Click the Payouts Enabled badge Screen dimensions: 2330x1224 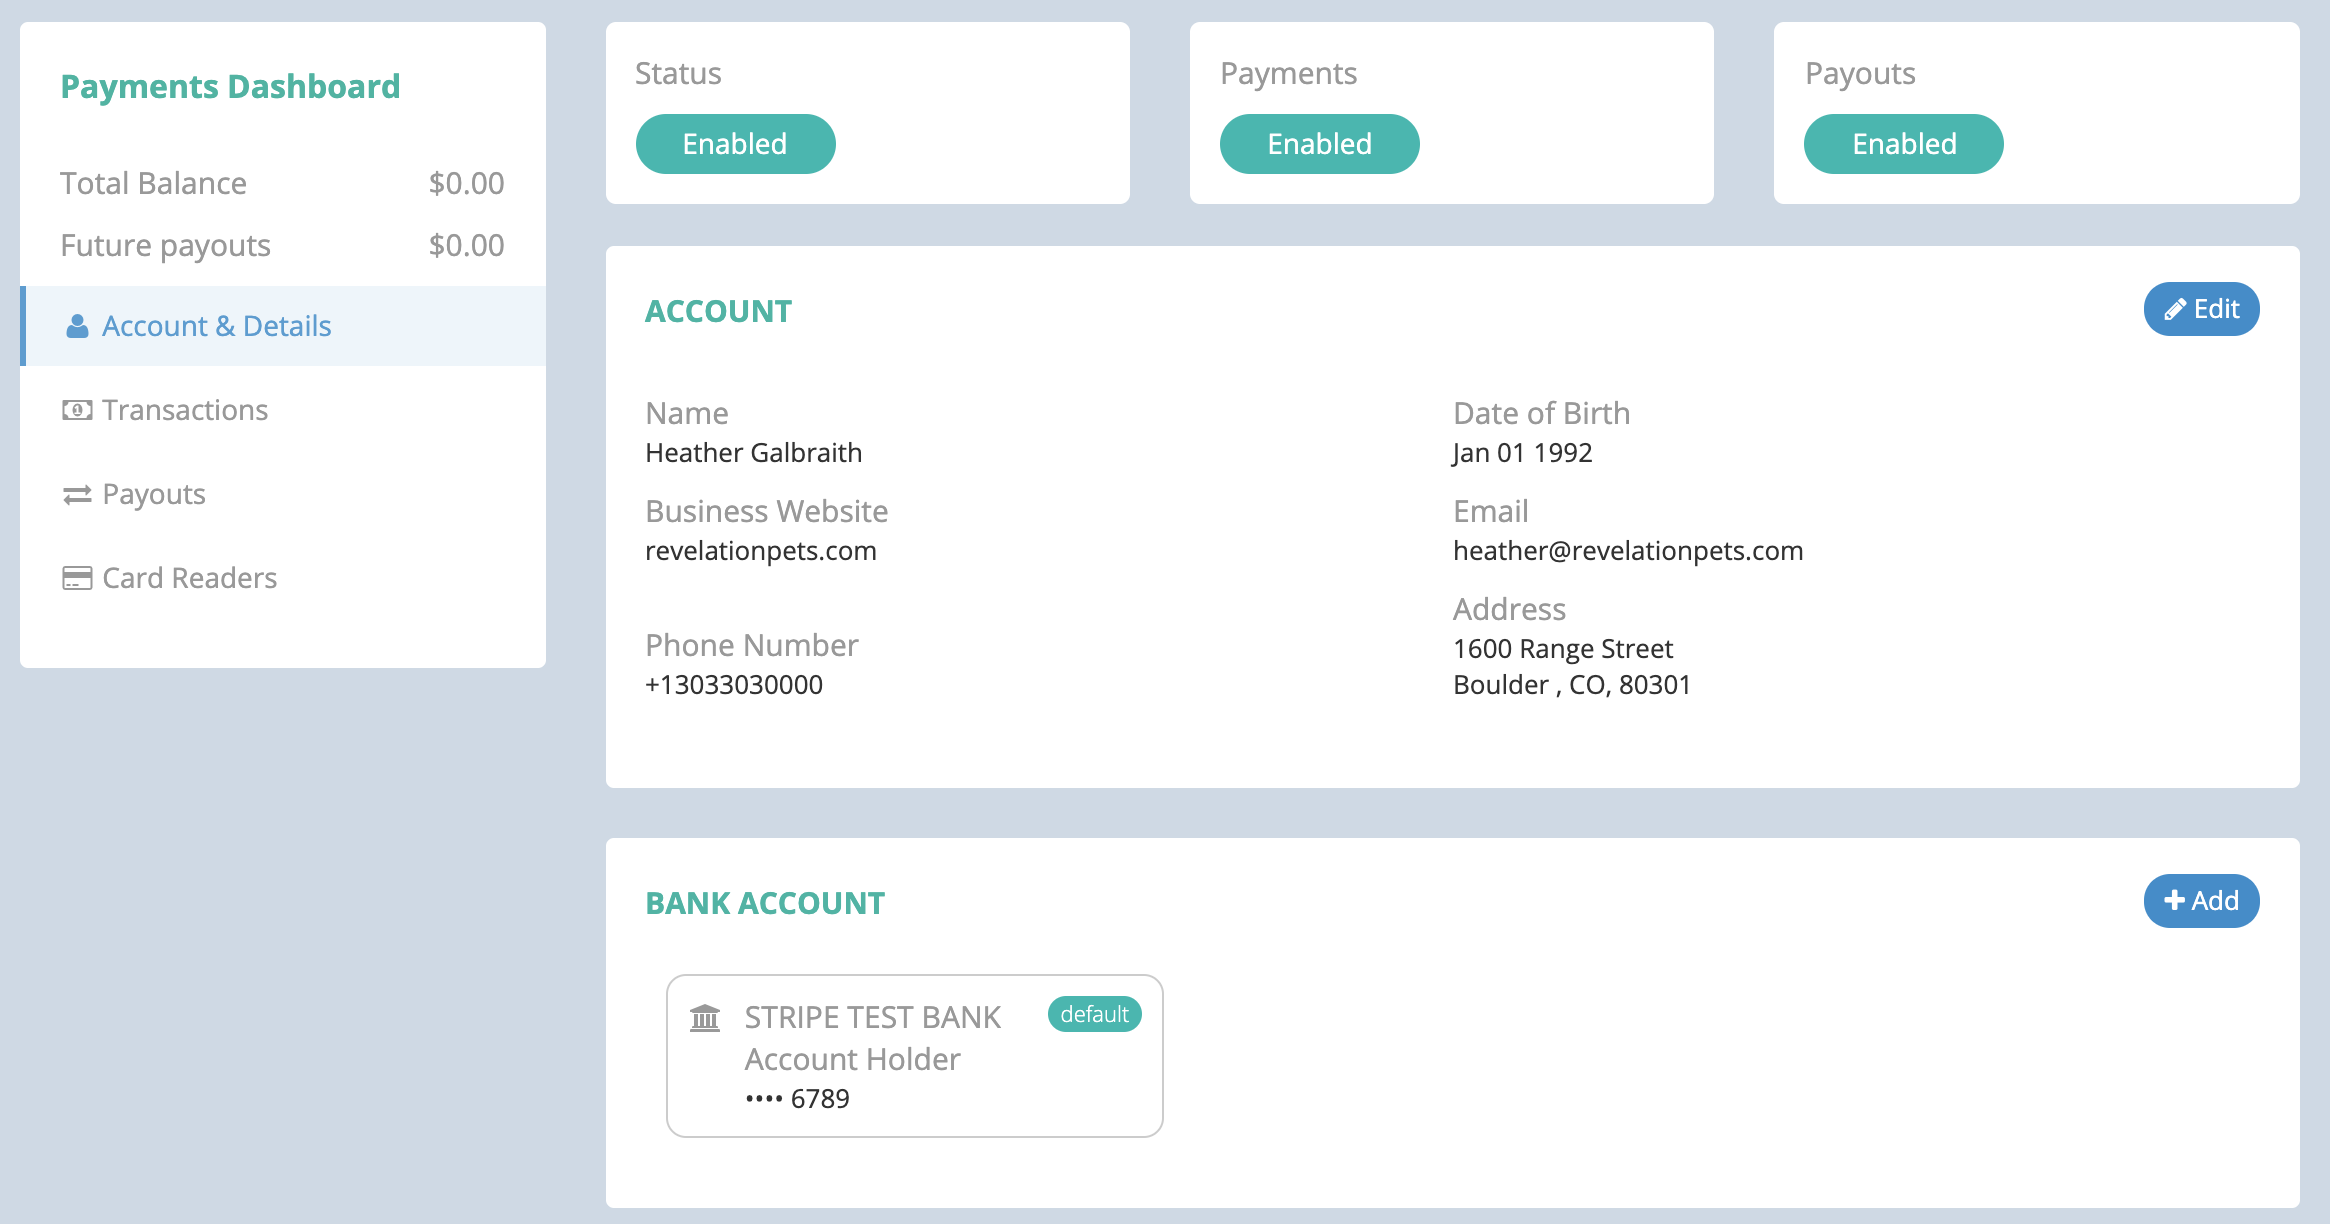[1903, 144]
